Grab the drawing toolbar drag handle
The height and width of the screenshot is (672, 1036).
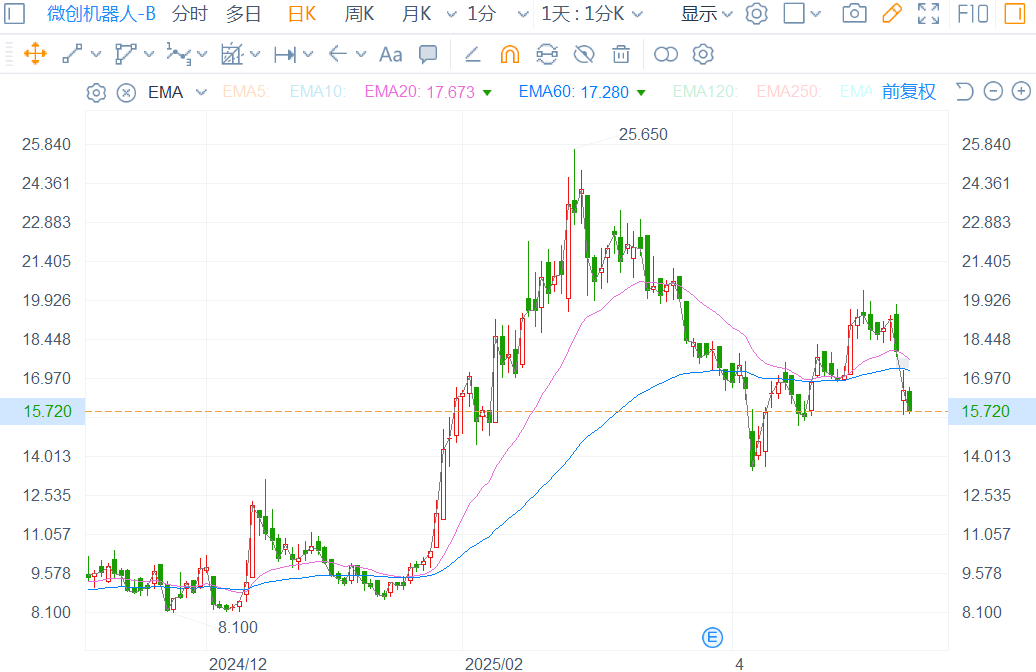click(9, 54)
